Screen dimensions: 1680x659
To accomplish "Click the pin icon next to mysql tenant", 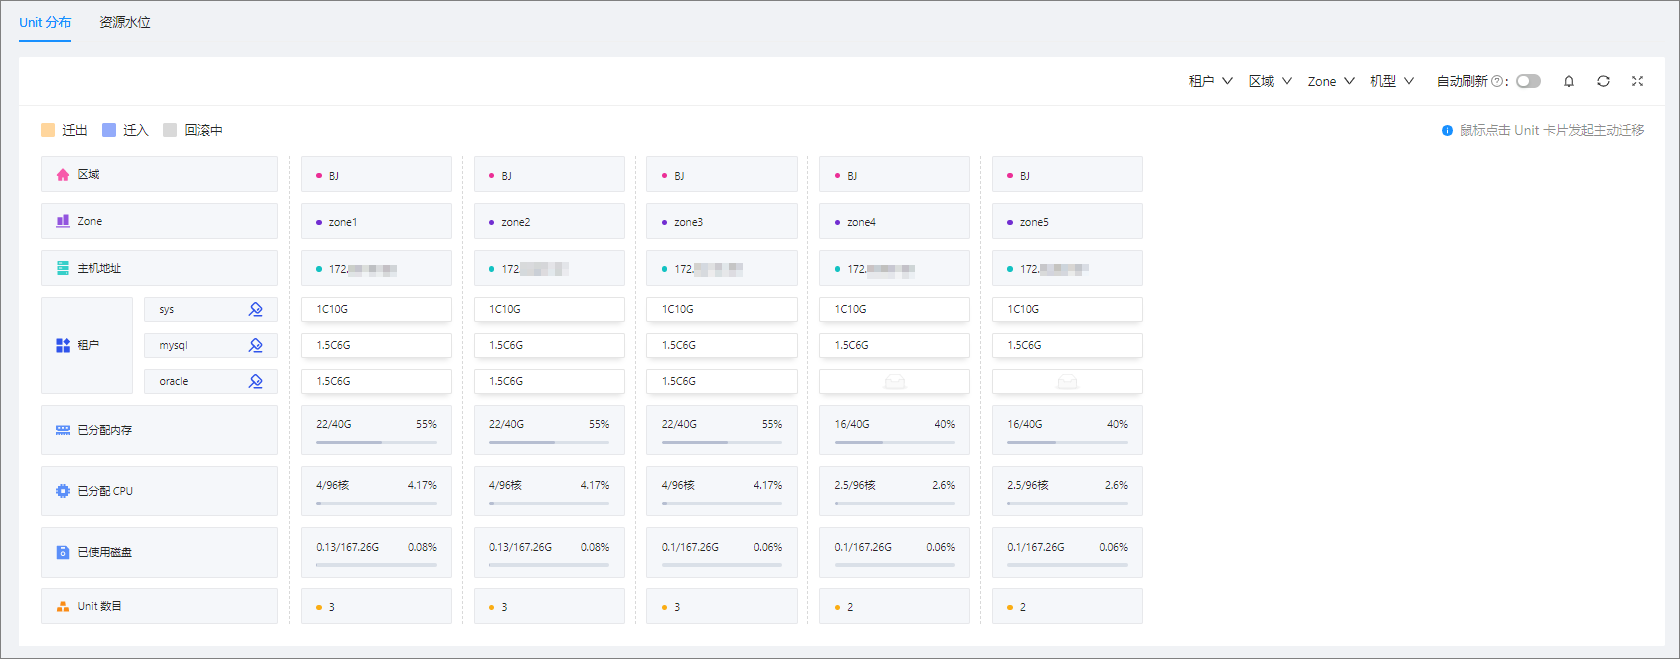I will (256, 345).
